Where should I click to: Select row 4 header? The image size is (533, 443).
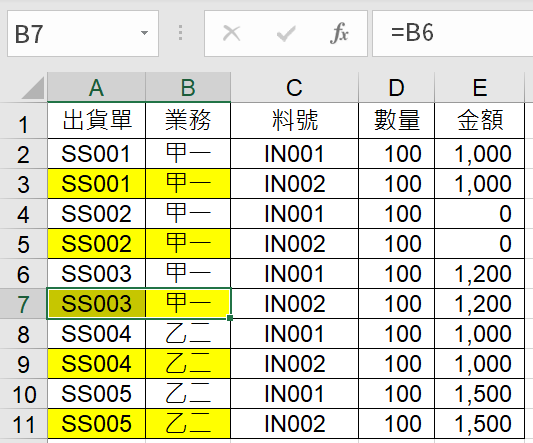click(23, 214)
